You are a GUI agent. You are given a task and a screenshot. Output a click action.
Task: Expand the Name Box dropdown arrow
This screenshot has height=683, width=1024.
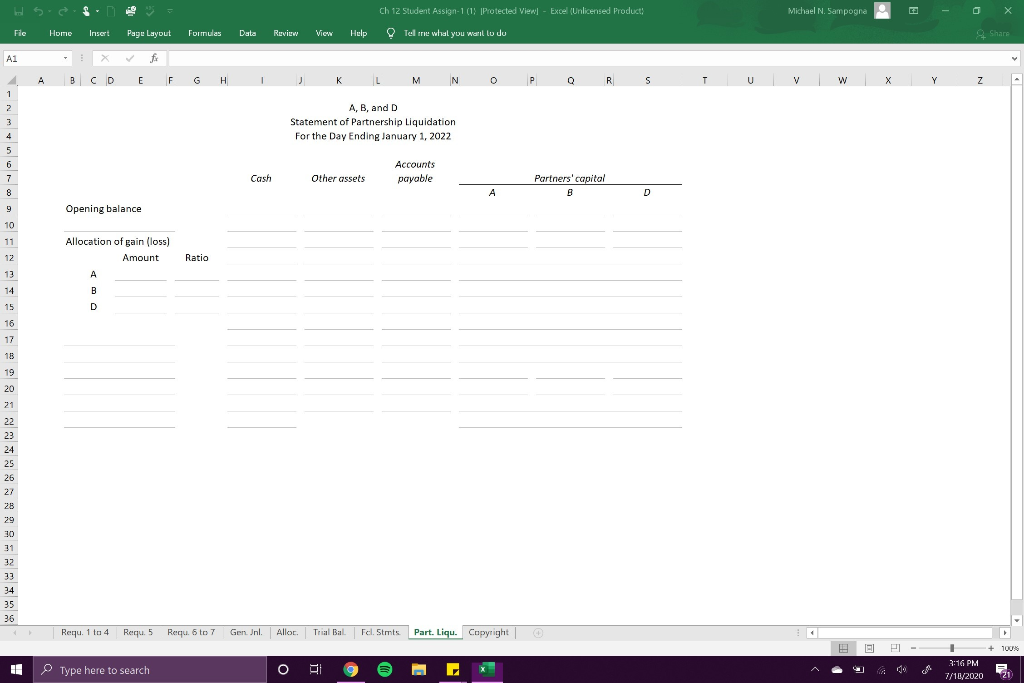tap(65, 59)
